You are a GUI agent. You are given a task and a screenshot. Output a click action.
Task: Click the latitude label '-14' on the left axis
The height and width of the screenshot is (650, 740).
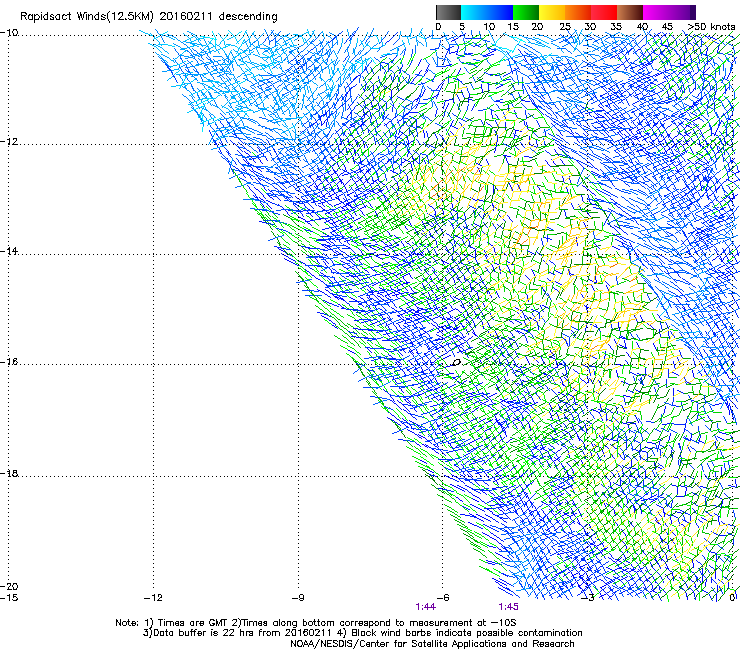point(9,251)
